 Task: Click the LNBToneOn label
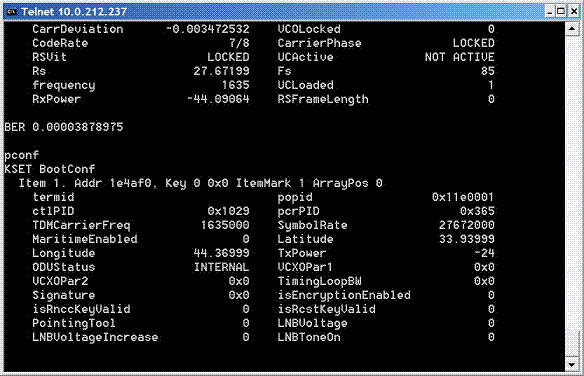point(309,338)
